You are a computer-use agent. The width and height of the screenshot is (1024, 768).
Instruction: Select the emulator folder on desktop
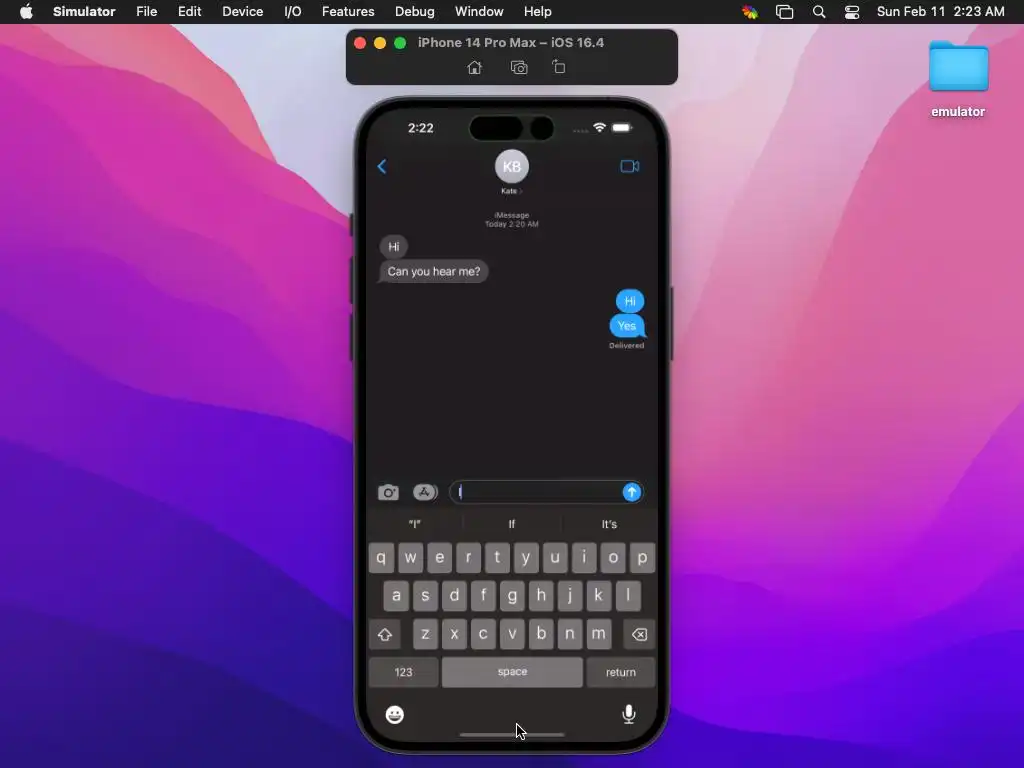[958, 78]
